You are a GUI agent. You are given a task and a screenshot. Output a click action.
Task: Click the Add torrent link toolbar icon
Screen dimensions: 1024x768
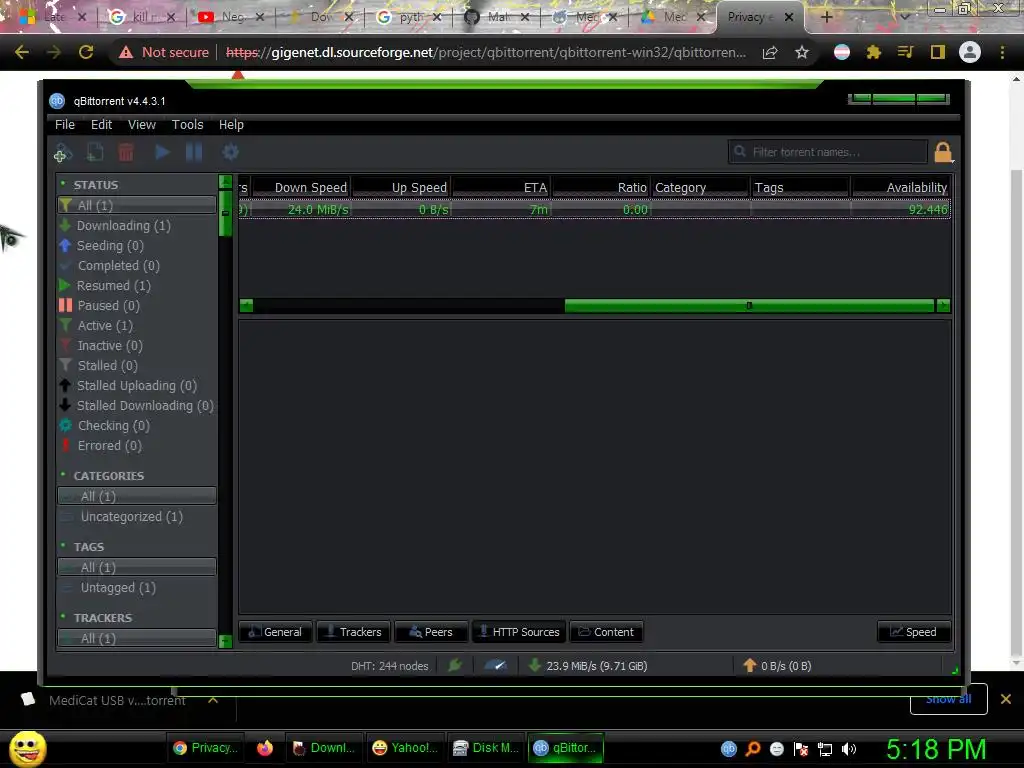(63, 153)
